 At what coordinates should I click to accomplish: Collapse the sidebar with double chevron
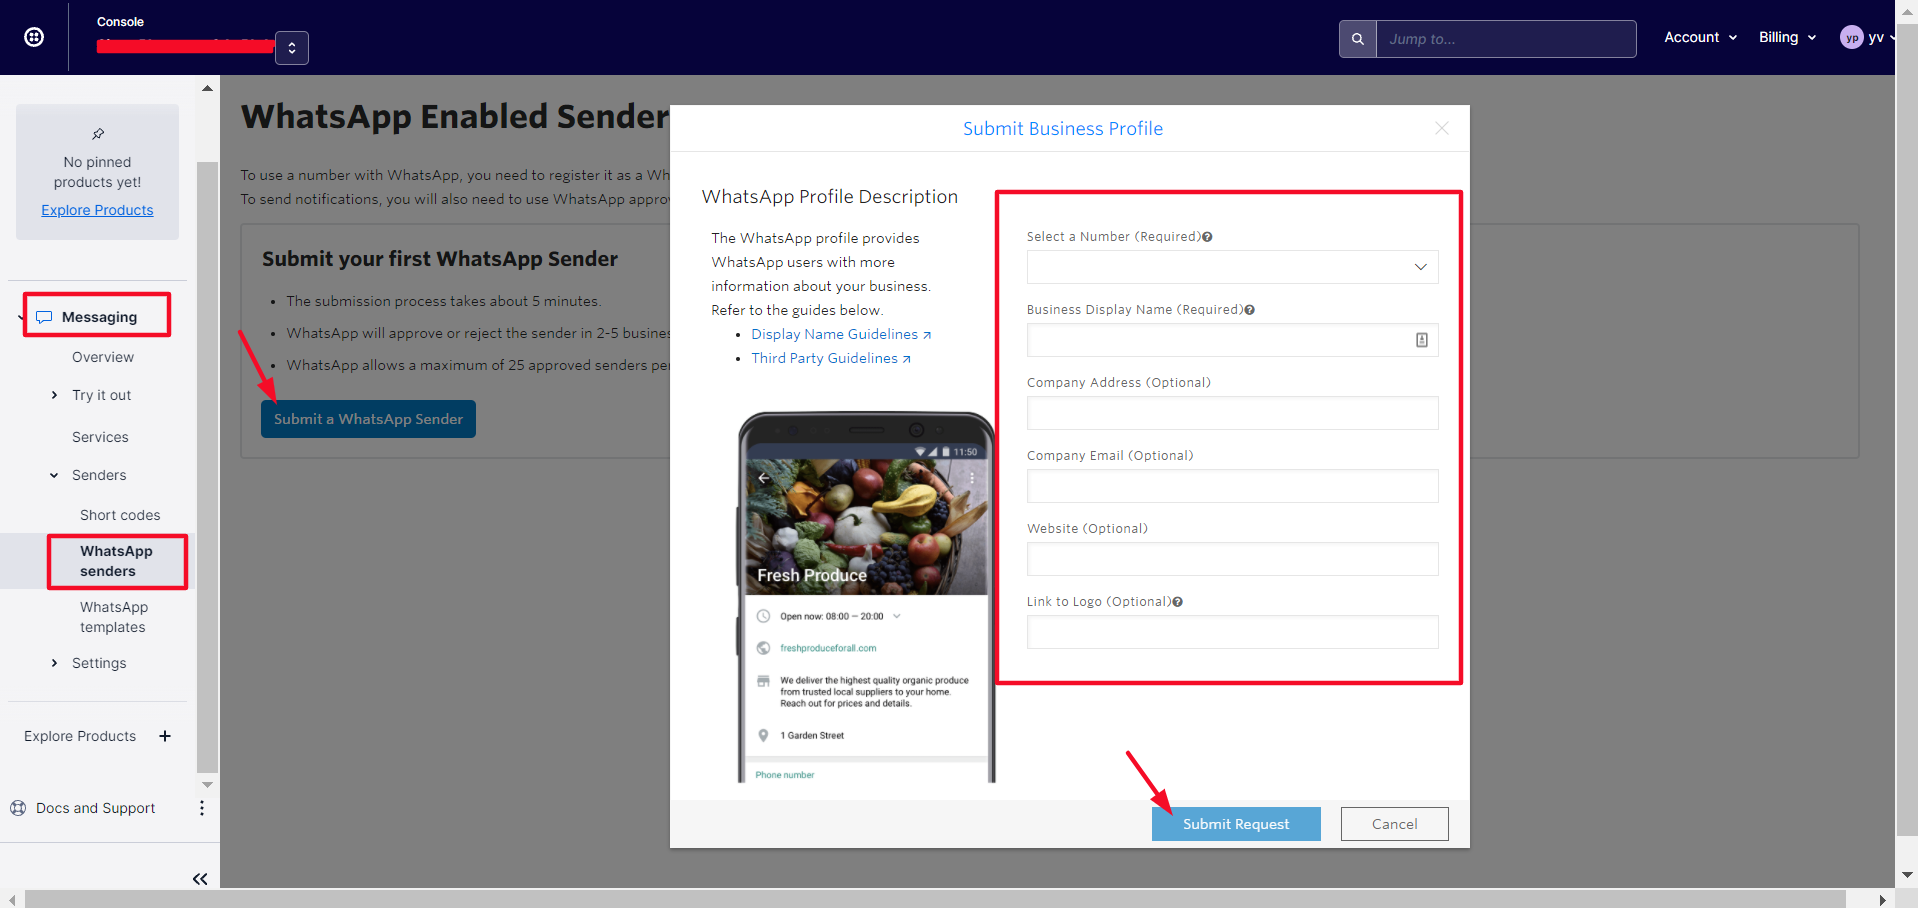[x=200, y=879]
